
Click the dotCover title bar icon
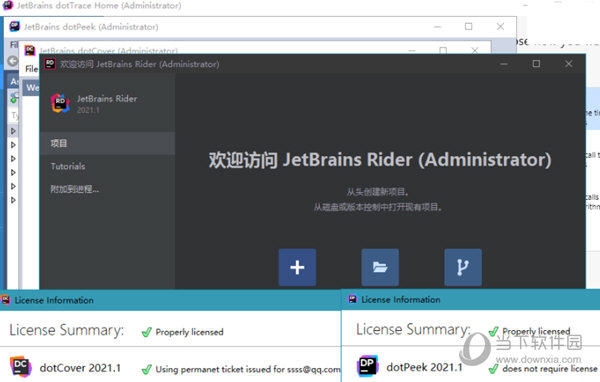click(x=30, y=50)
